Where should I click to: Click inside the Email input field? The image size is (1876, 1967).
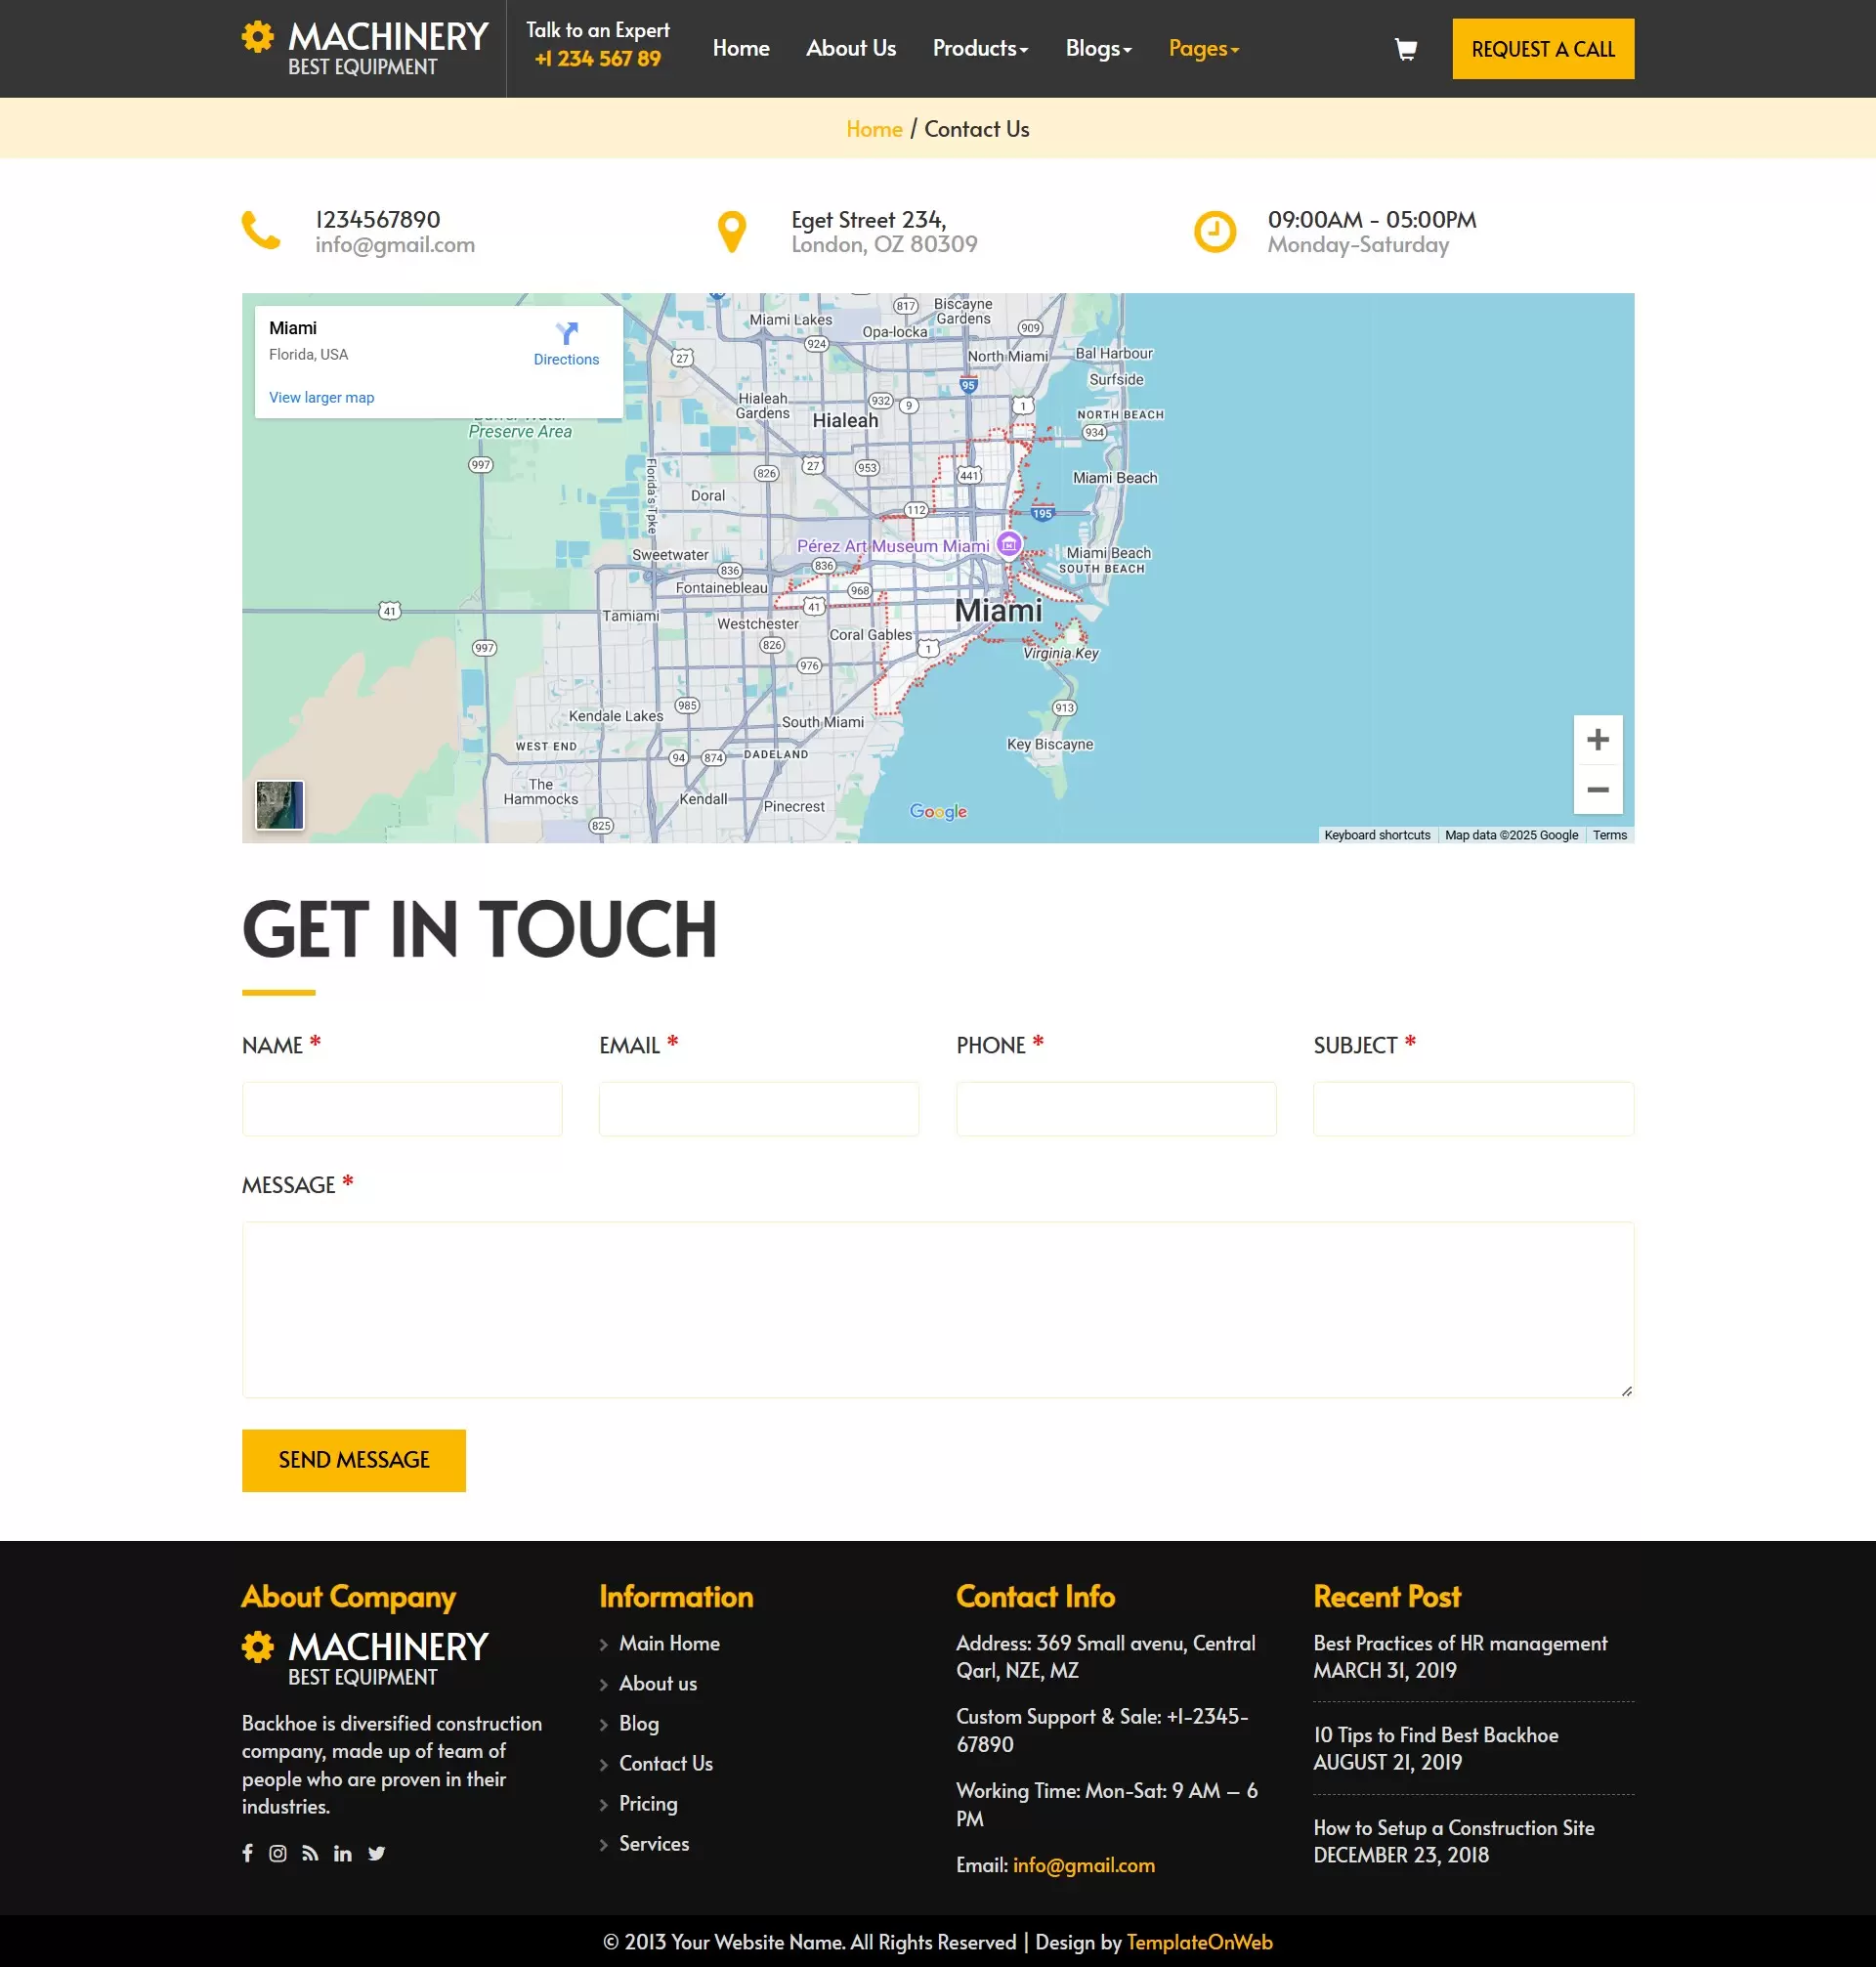[x=759, y=1109]
